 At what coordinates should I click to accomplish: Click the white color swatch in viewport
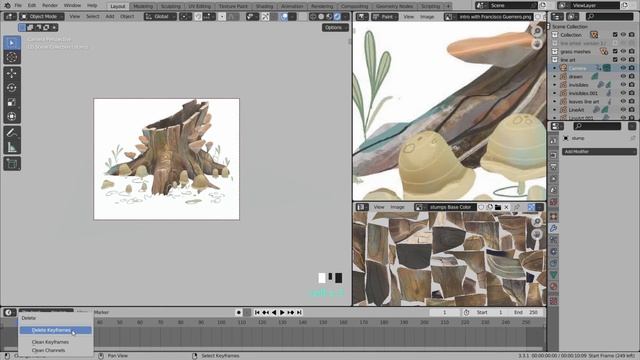(x=322, y=278)
